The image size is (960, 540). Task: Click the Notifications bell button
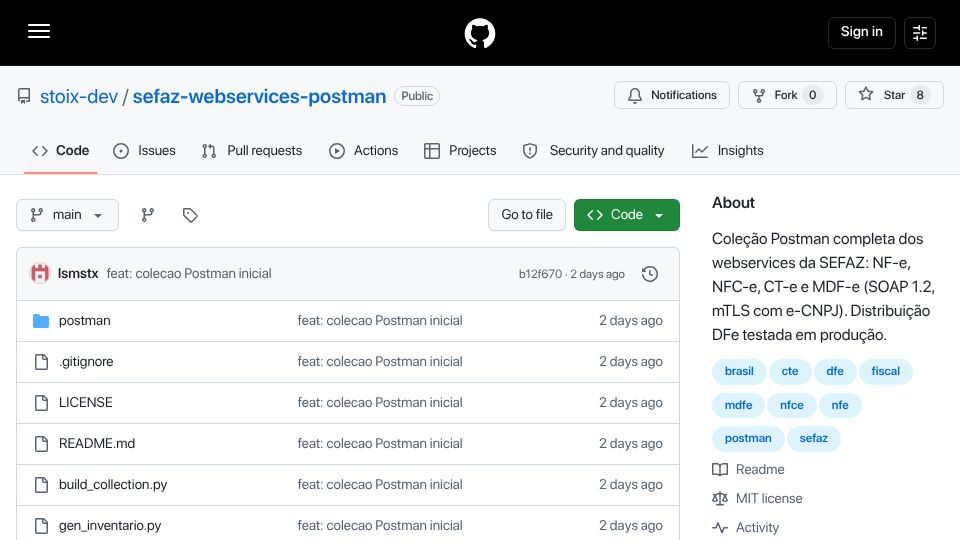[x=672, y=95]
